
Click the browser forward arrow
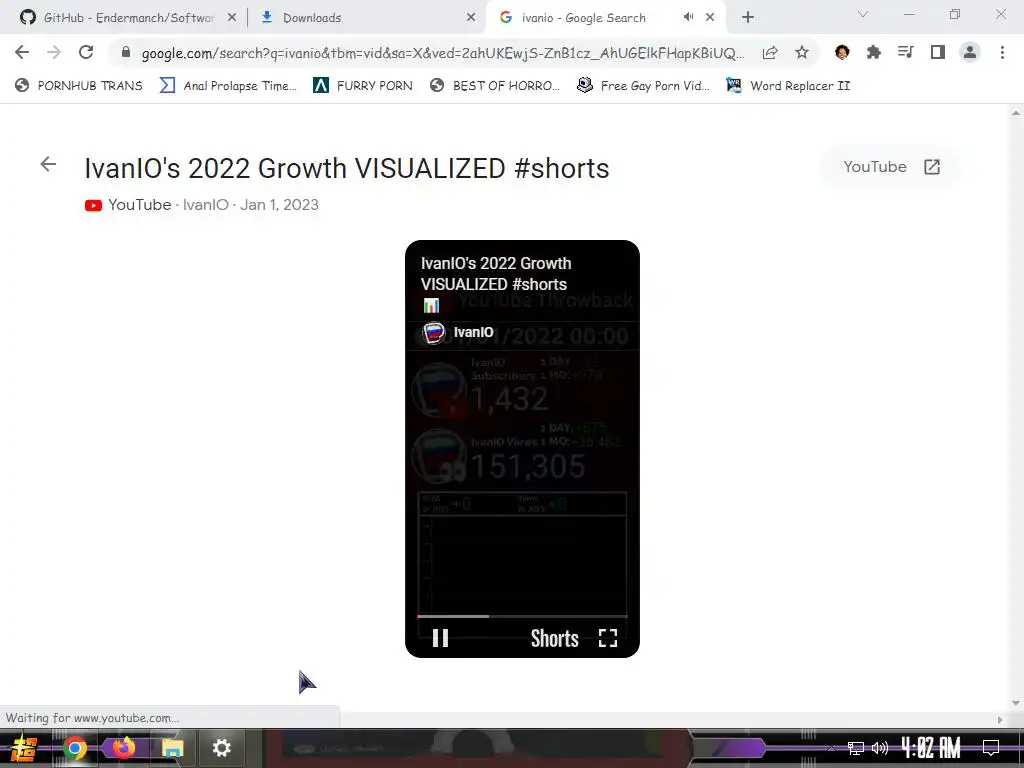click(x=54, y=52)
